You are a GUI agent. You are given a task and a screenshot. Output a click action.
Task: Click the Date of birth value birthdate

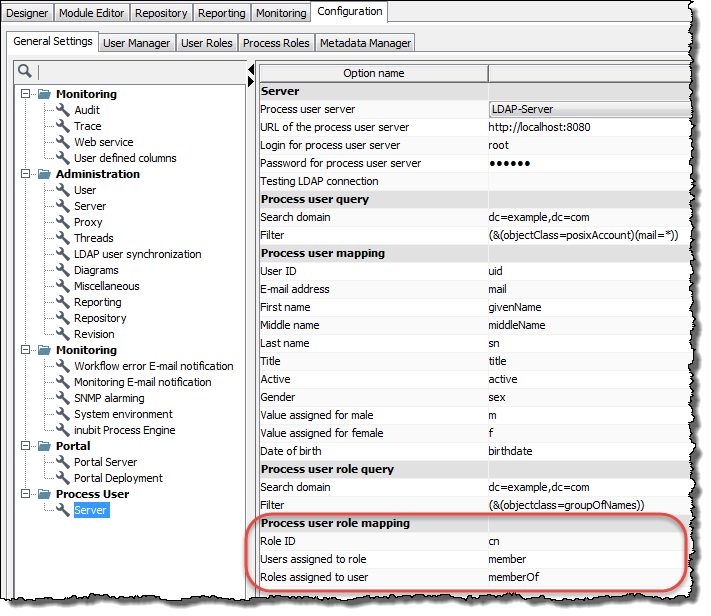coord(510,451)
